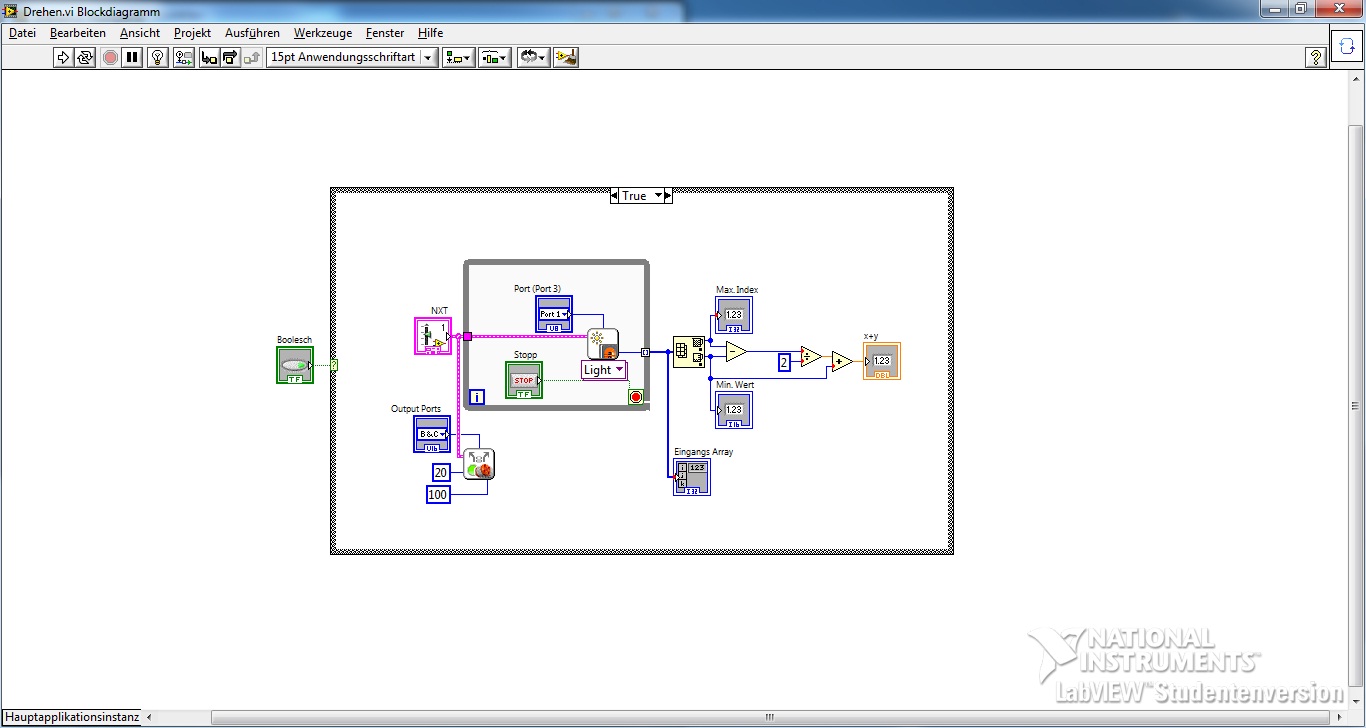
Task: Click the Step Into button
Action: point(208,57)
